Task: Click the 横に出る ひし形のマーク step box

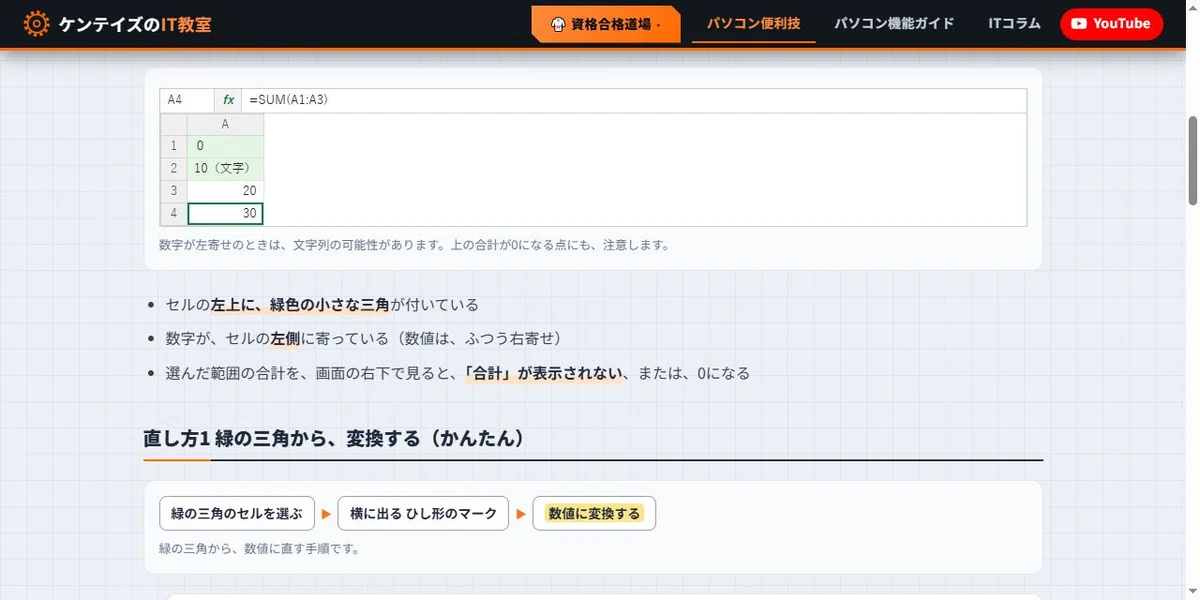Action: click(423, 514)
